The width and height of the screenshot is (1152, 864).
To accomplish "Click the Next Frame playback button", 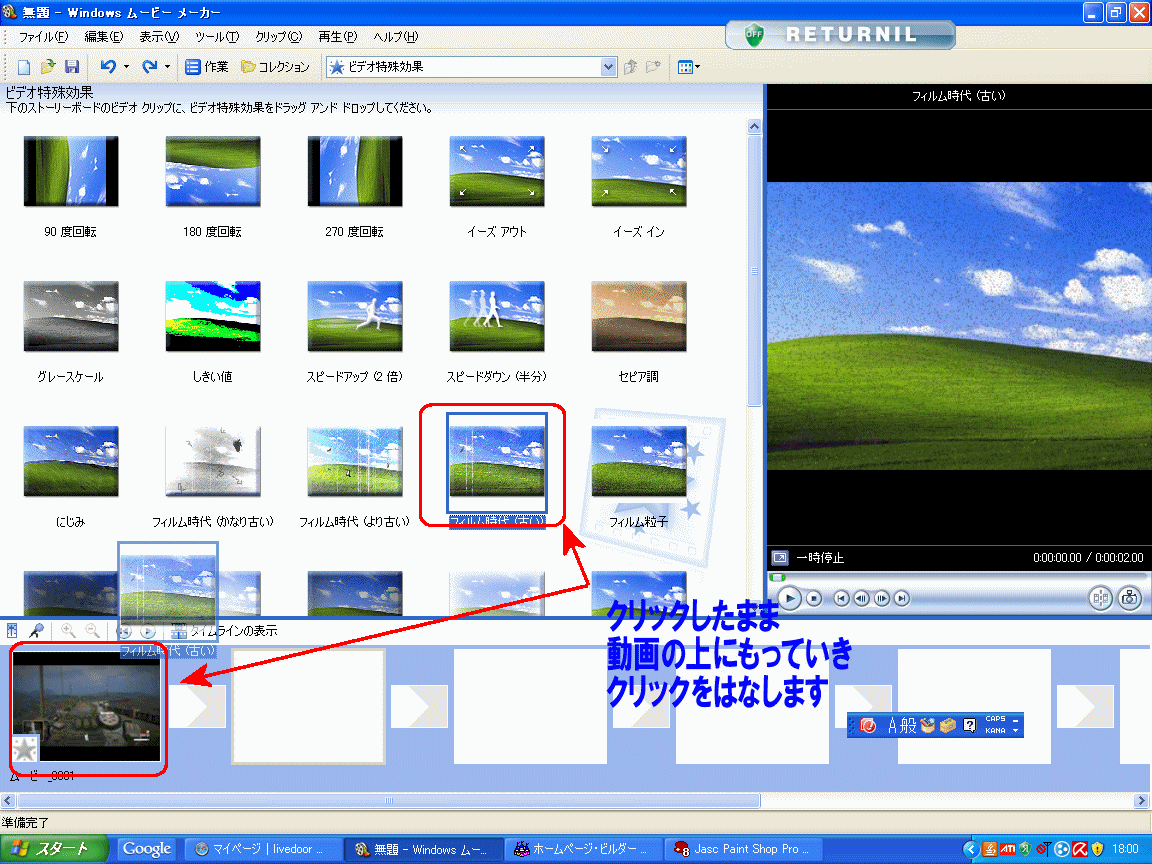I will click(882, 598).
